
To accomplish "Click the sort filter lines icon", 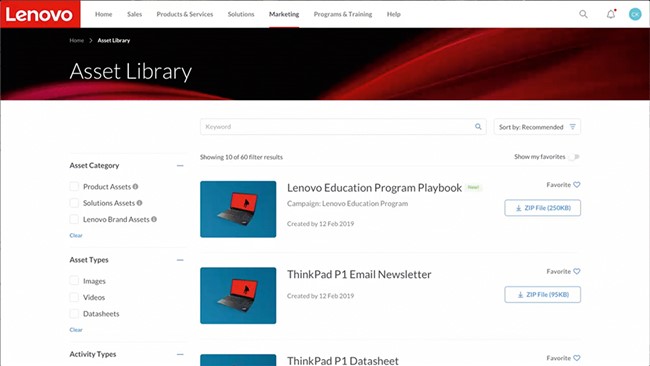I will [x=572, y=126].
